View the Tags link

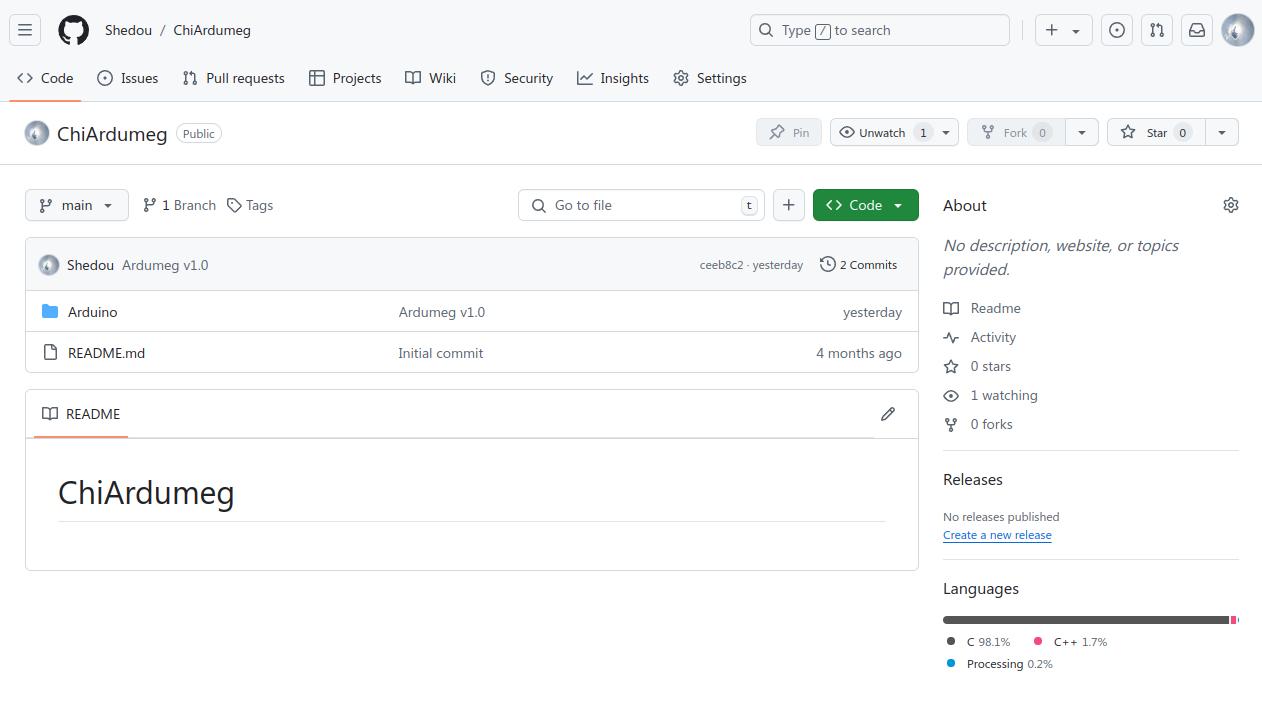(x=250, y=205)
